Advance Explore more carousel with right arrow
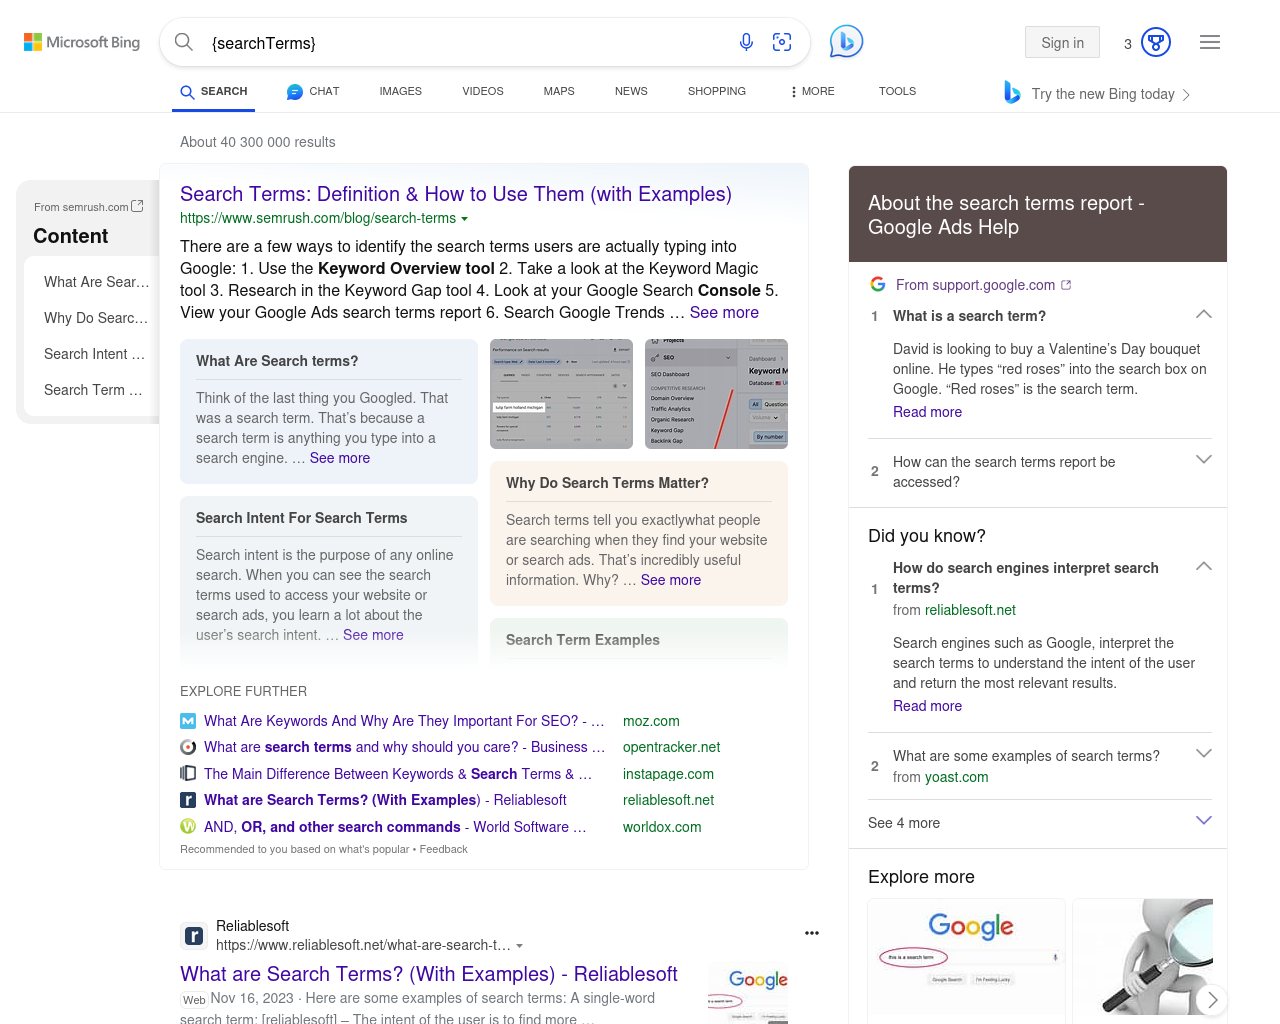The width and height of the screenshot is (1280, 1024). (x=1212, y=1000)
